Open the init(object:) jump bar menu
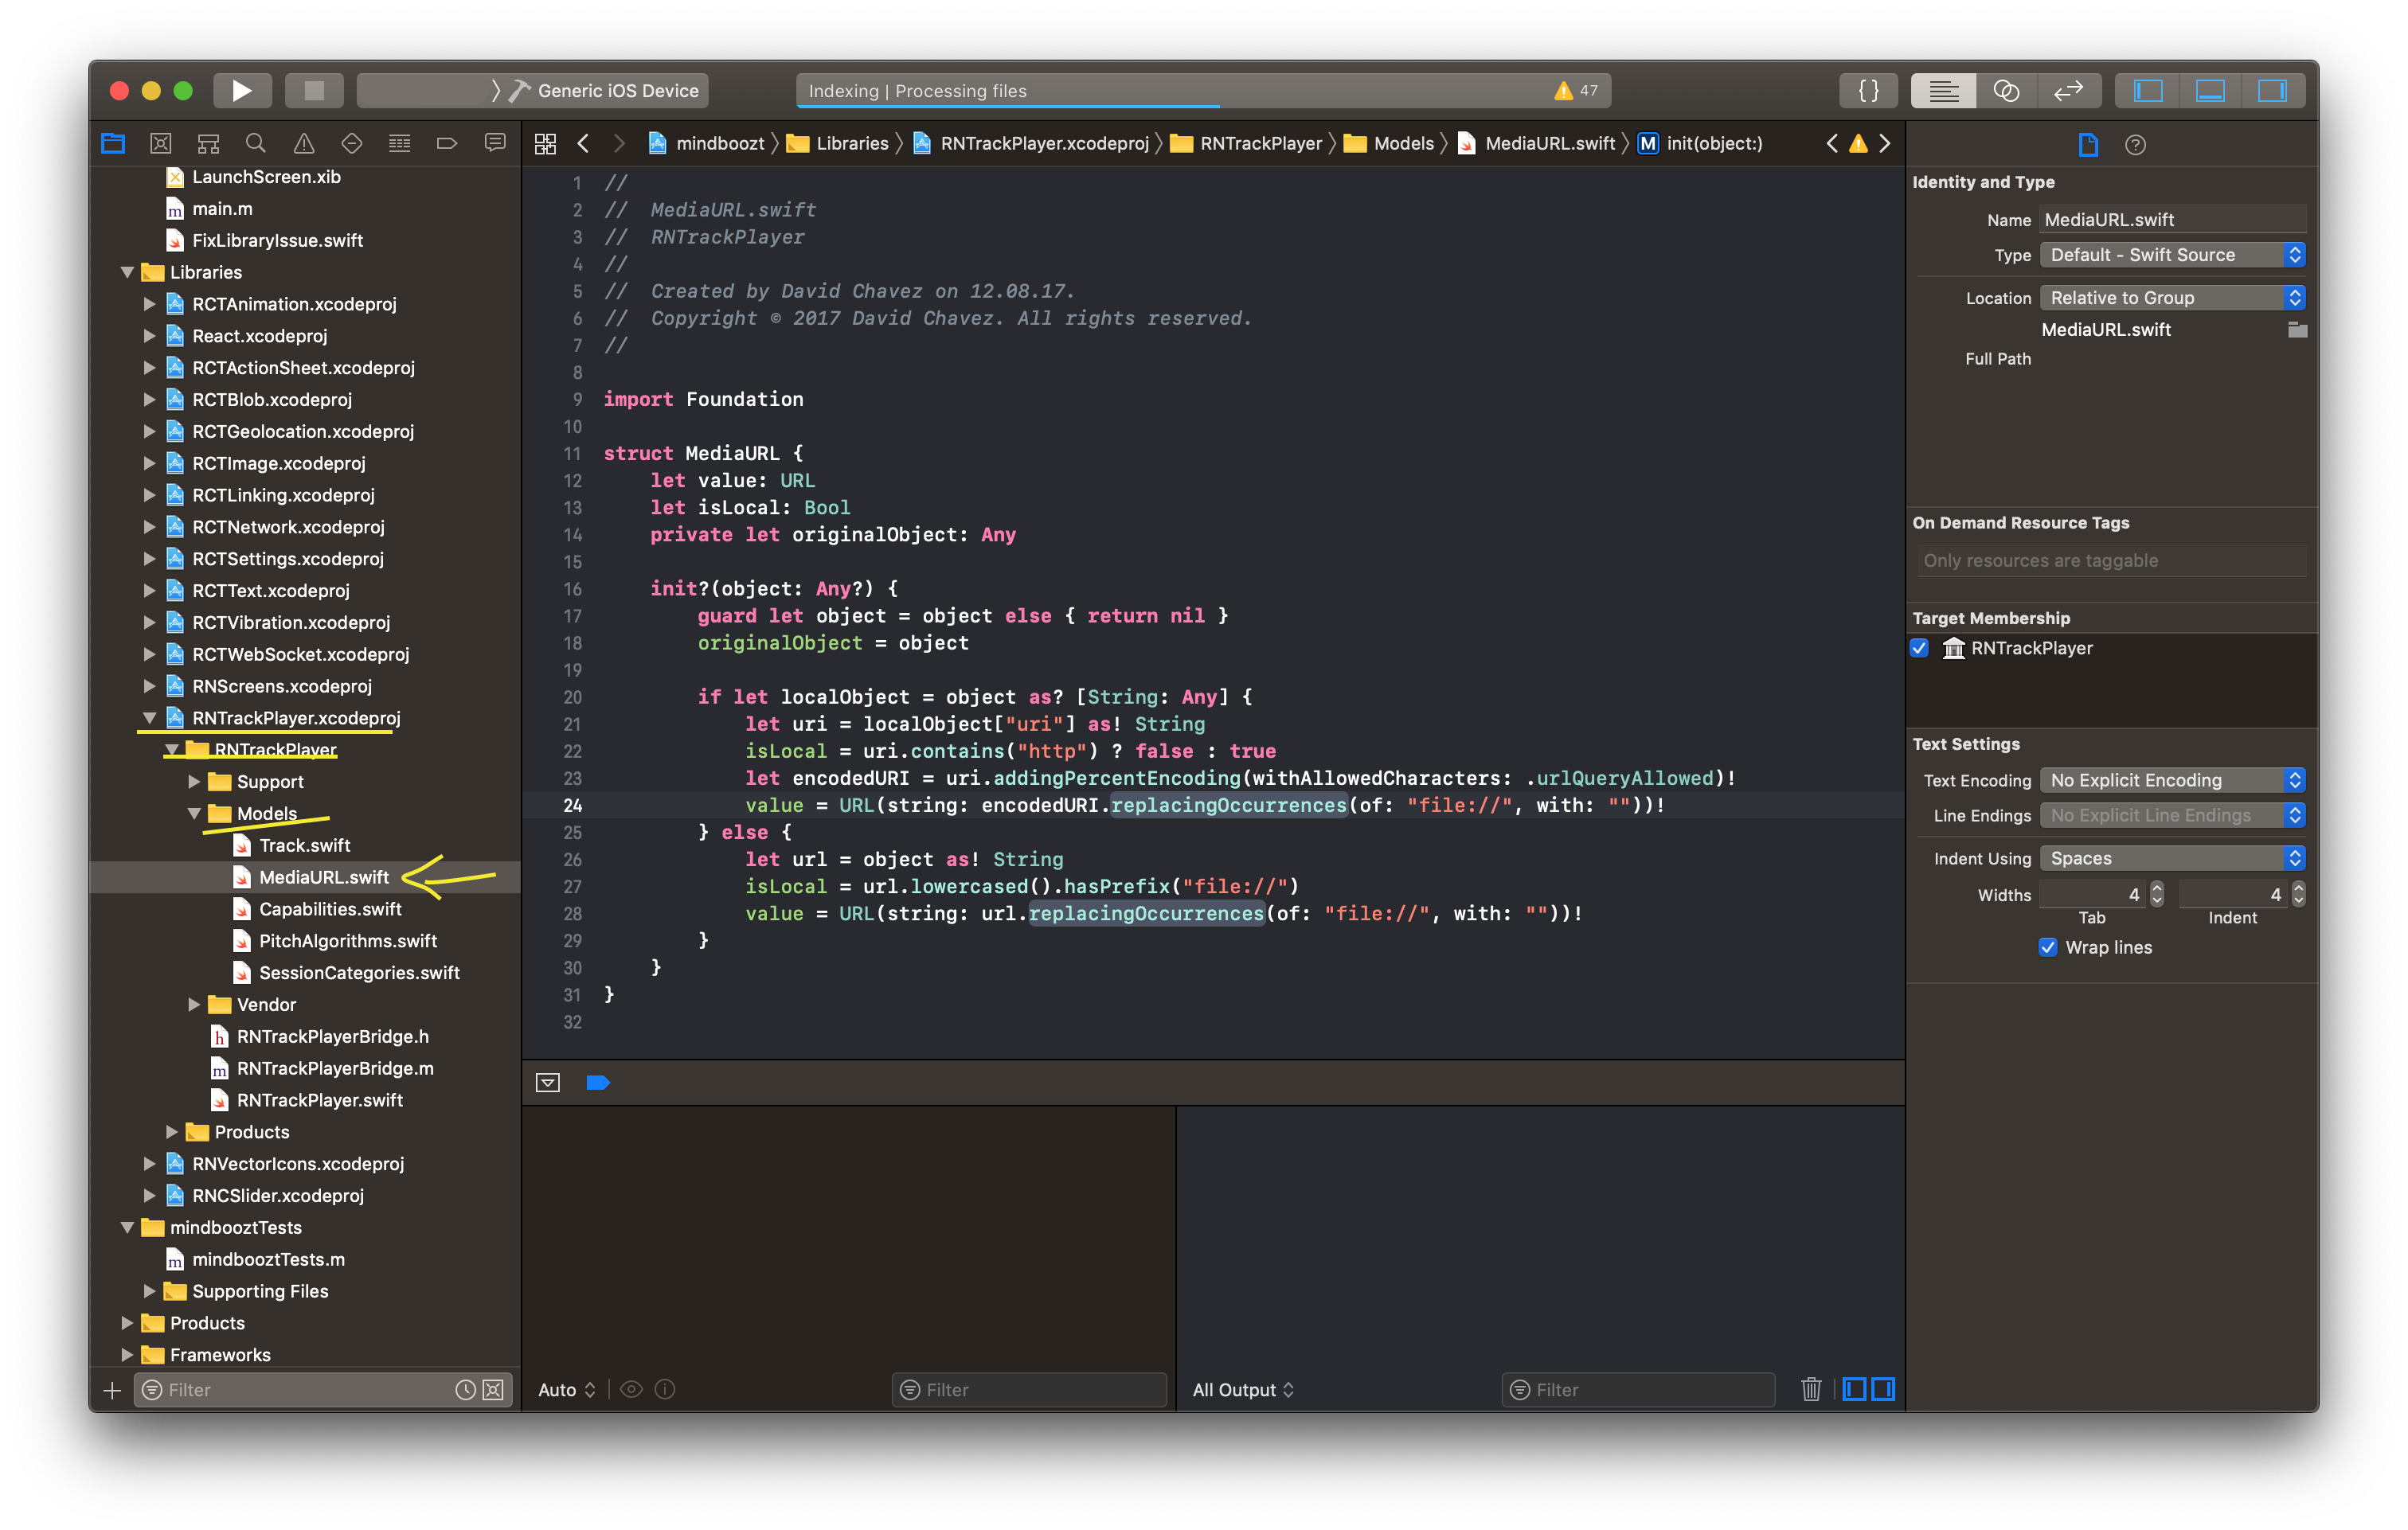The height and width of the screenshot is (1530, 2408). pos(1712,143)
